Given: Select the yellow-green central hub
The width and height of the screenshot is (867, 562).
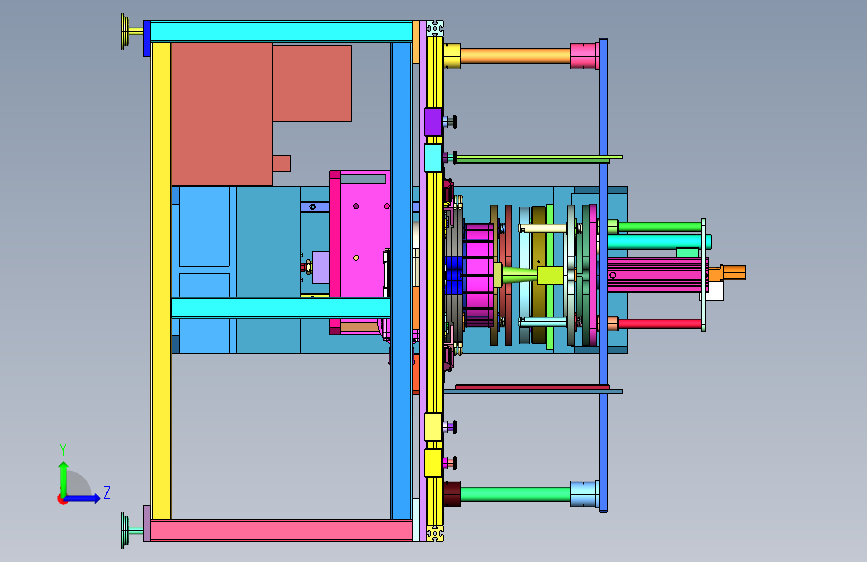Looking at the screenshot, I should tap(550, 275).
